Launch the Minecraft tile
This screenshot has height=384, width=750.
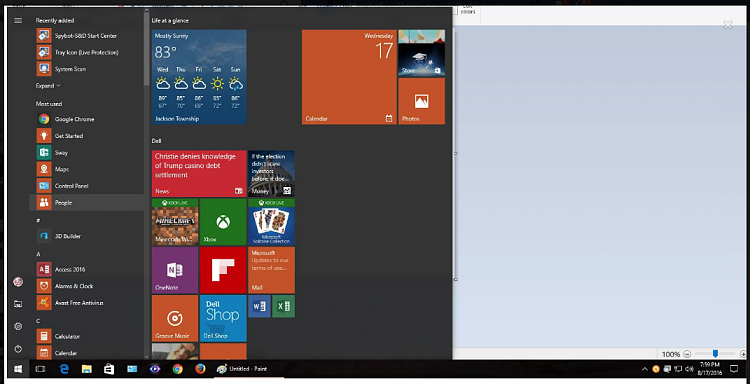coord(175,222)
